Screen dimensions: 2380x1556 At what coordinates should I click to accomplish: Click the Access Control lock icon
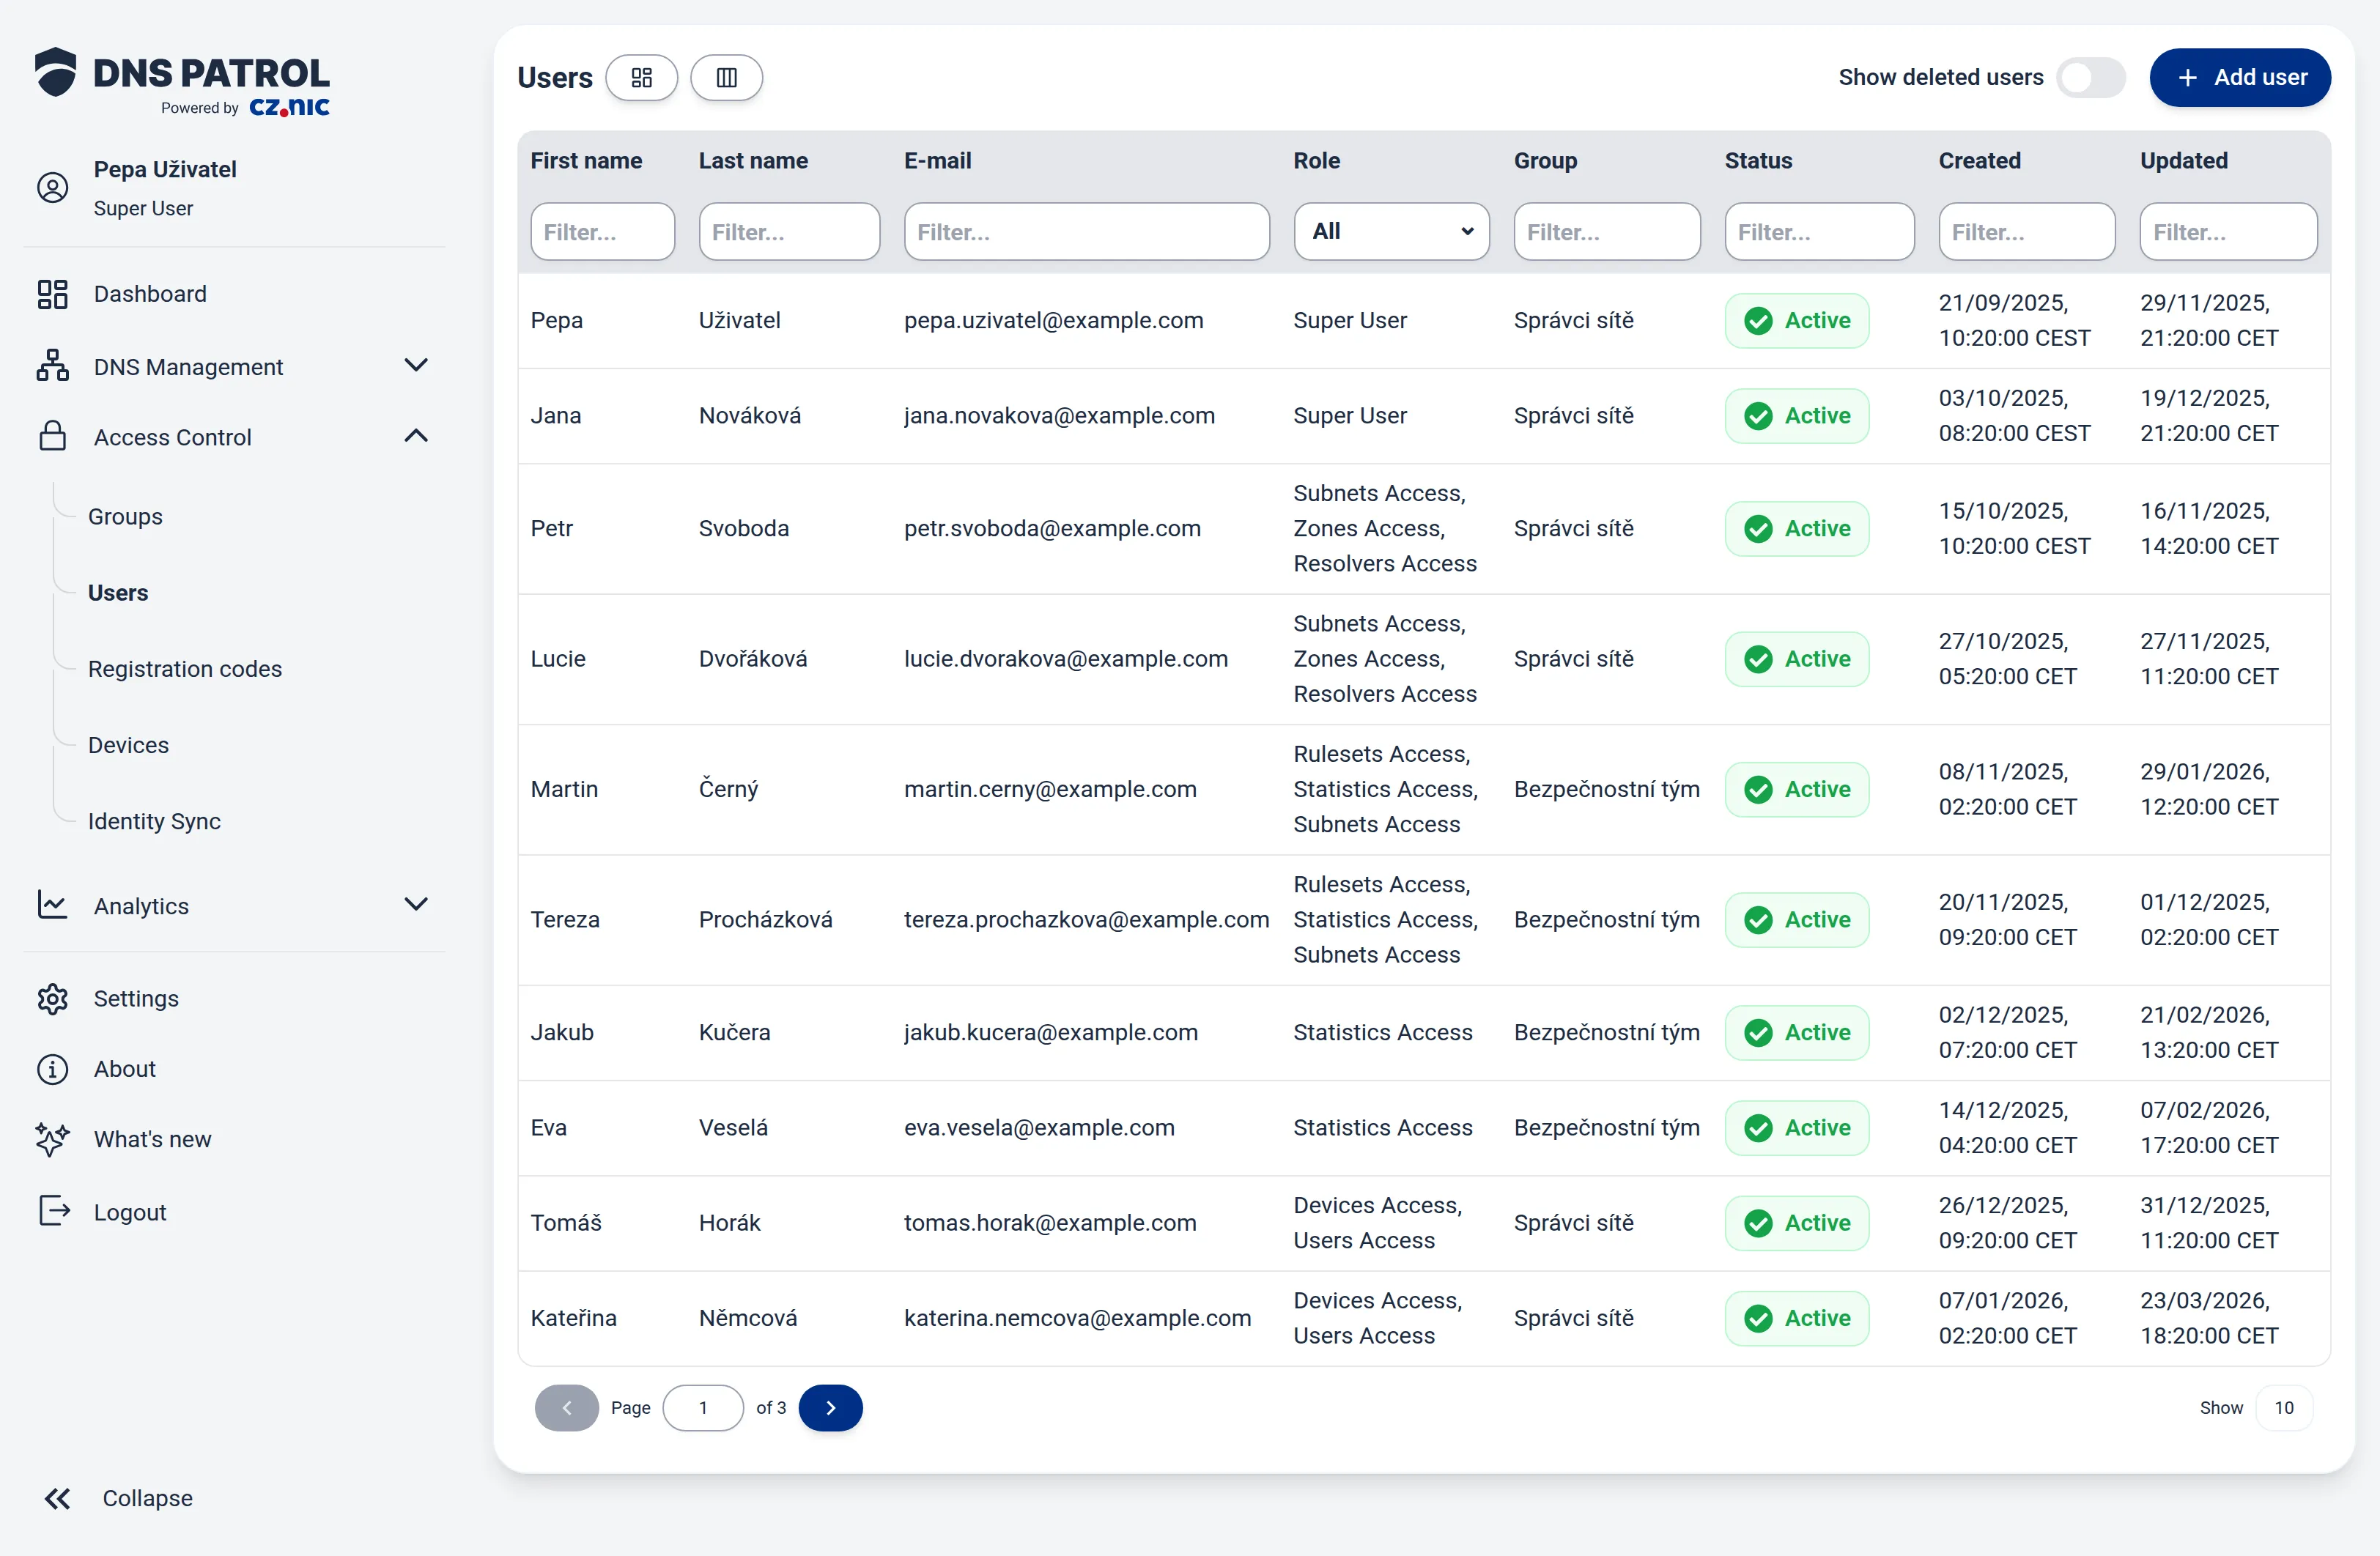pyautogui.click(x=52, y=436)
